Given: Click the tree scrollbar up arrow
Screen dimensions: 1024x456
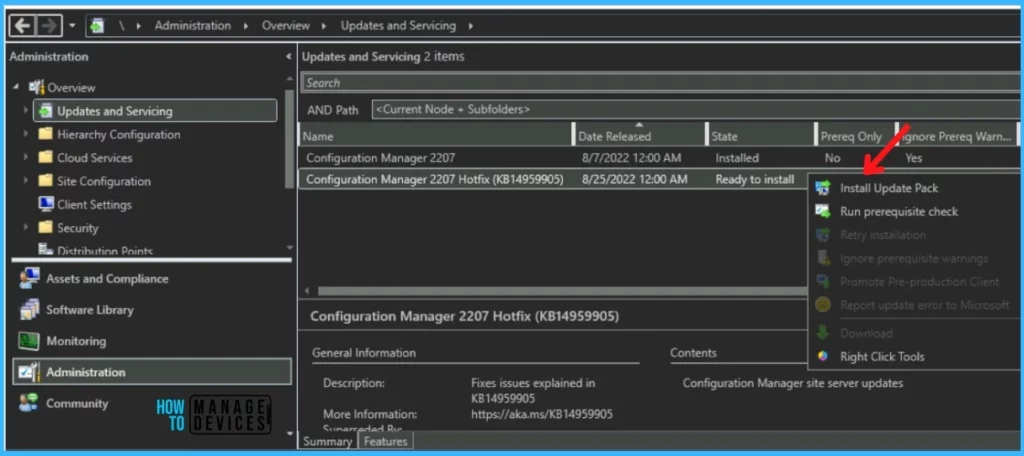Looking at the screenshot, I should (289, 78).
